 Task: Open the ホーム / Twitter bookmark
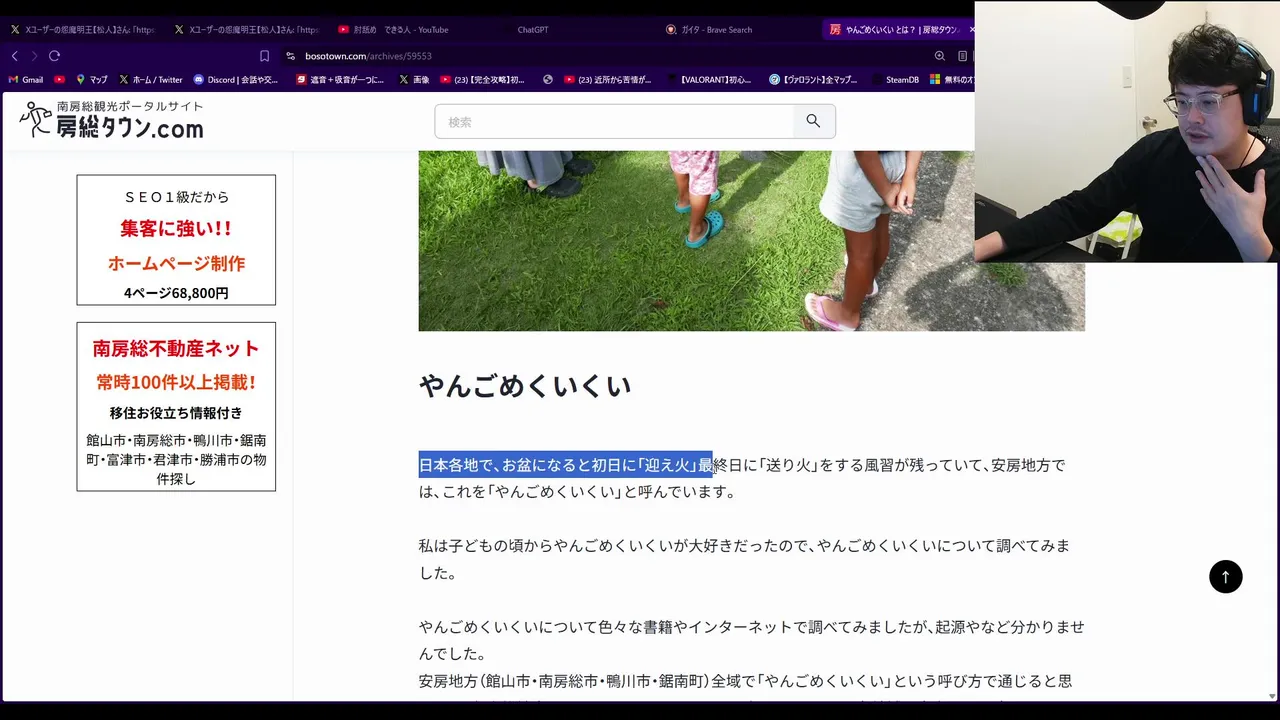point(151,79)
